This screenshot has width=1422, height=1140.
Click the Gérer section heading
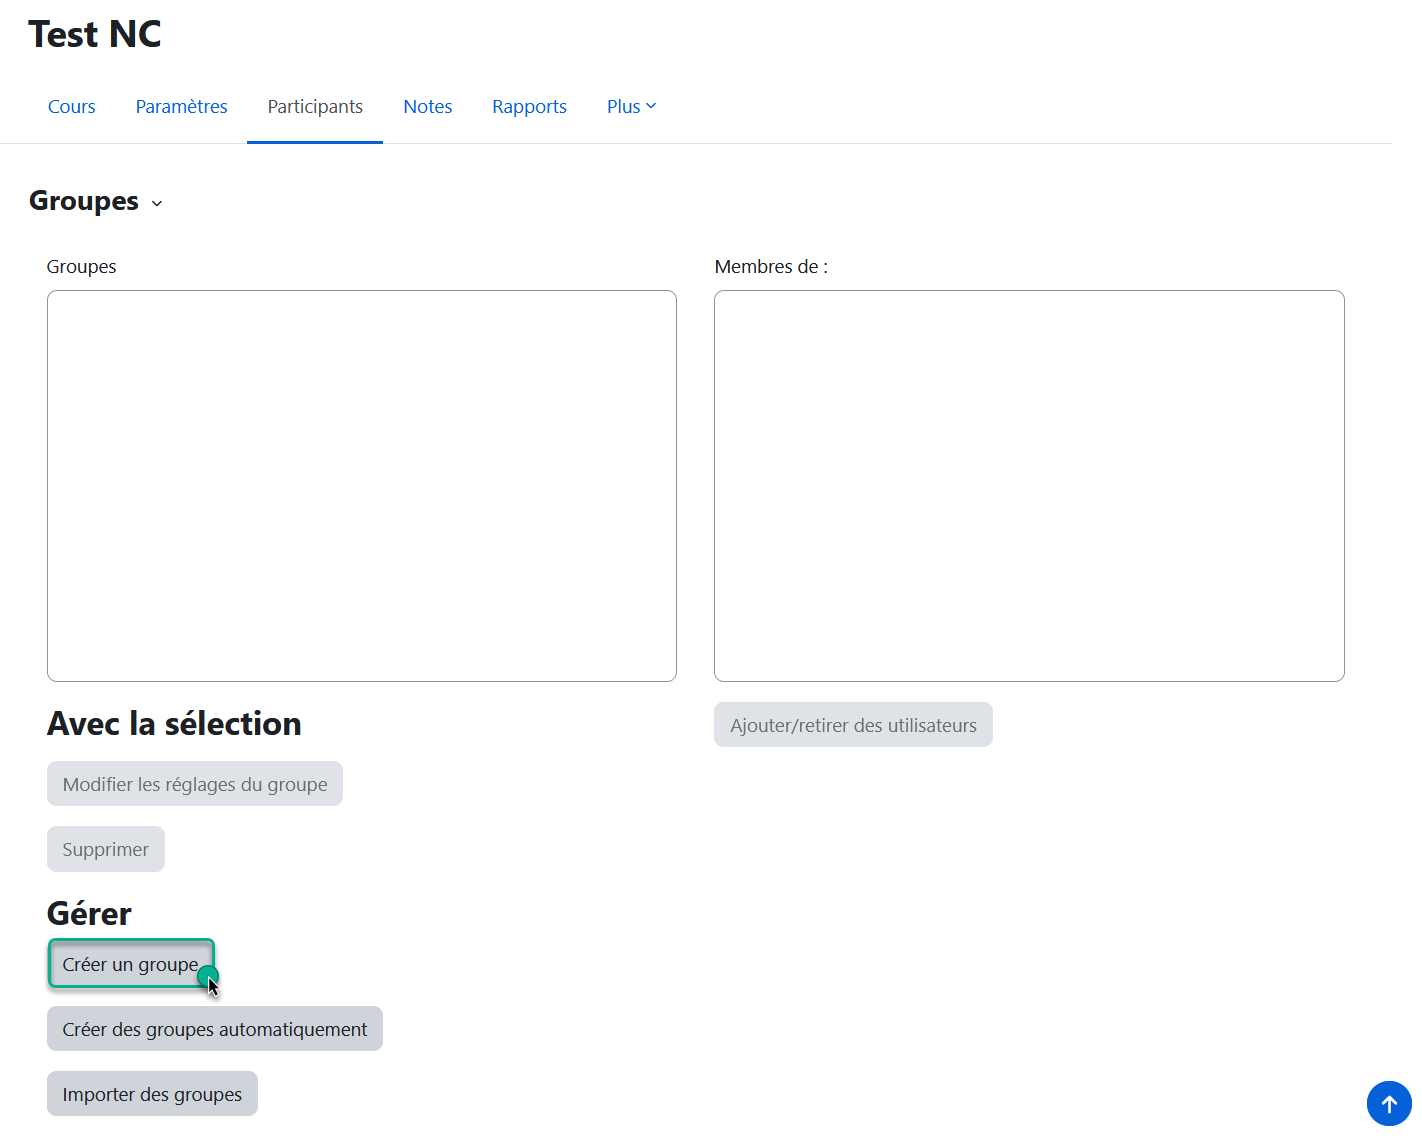pyautogui.click(x=89, y=913)
